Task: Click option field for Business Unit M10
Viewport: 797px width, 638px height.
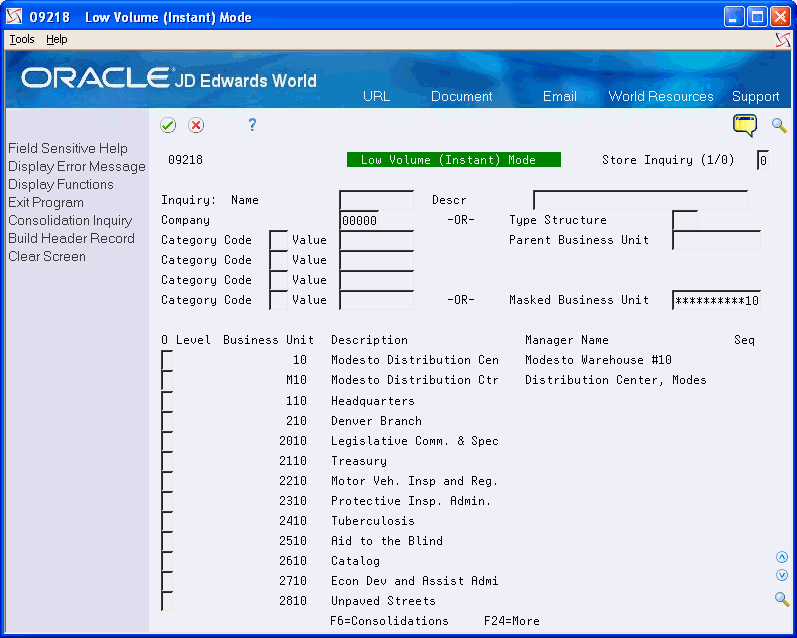Action: tap(167, 380)
